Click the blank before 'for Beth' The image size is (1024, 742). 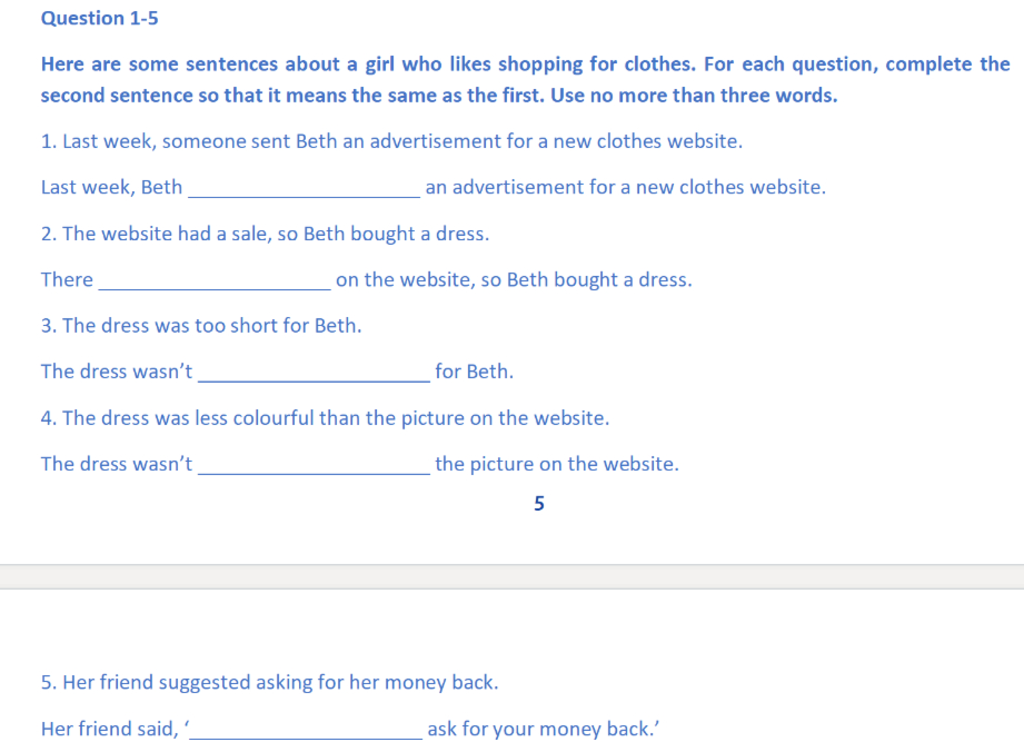[x=314, y=374]
